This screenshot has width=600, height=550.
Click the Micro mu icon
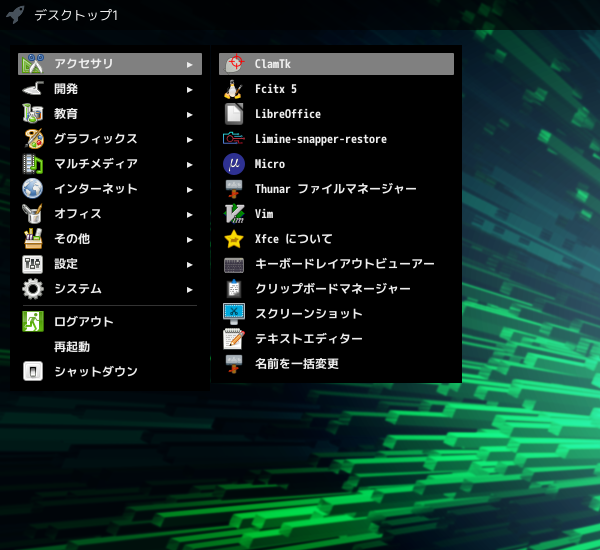(234, 164)
